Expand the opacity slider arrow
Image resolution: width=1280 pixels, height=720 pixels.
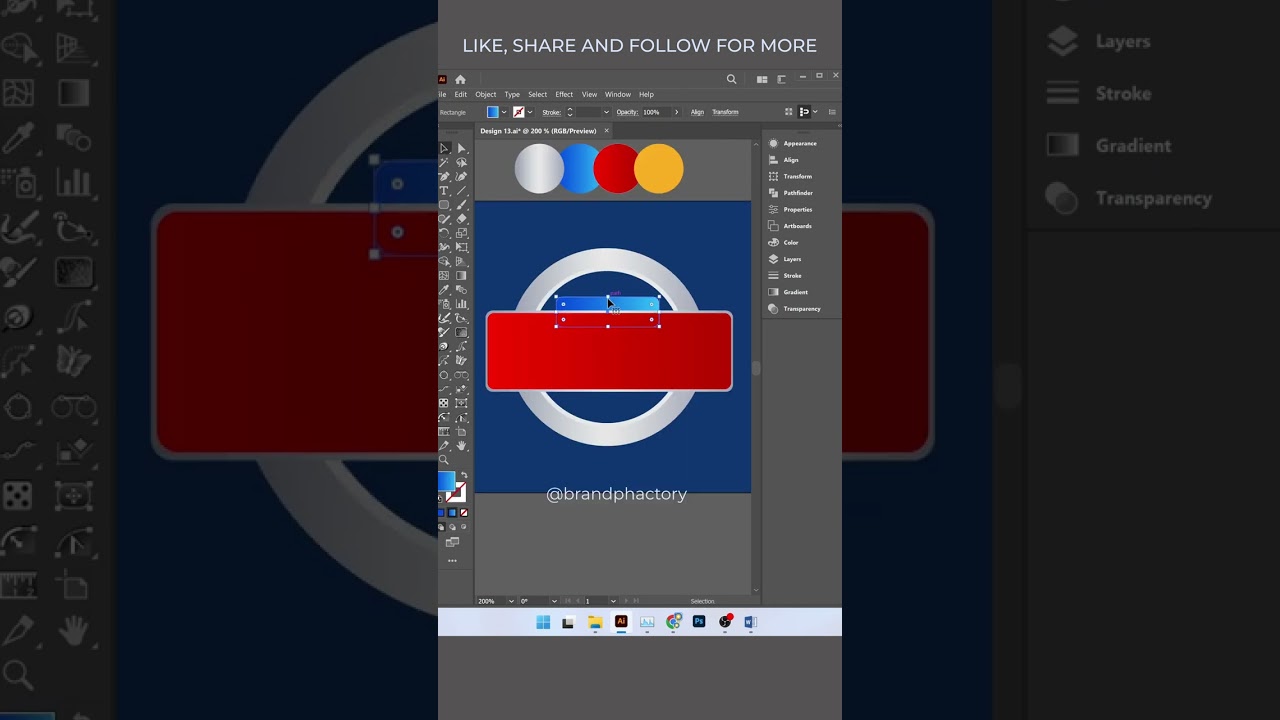tap(677, 112)
